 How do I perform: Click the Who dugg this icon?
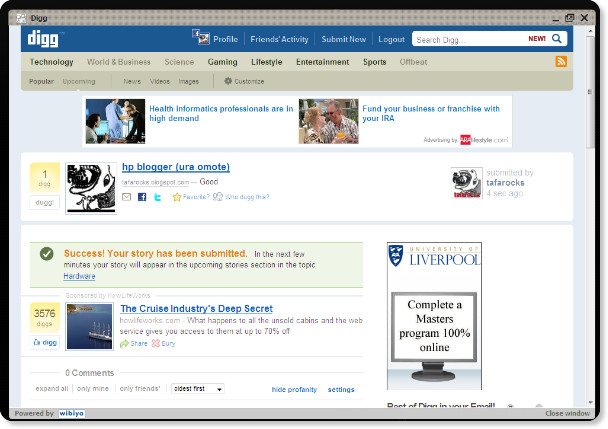218,197
